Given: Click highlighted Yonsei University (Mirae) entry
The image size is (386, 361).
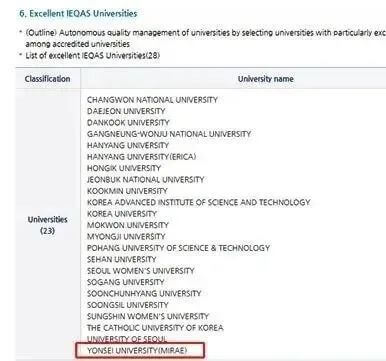Looking at the screenshot, I should [x=140, y=351].
